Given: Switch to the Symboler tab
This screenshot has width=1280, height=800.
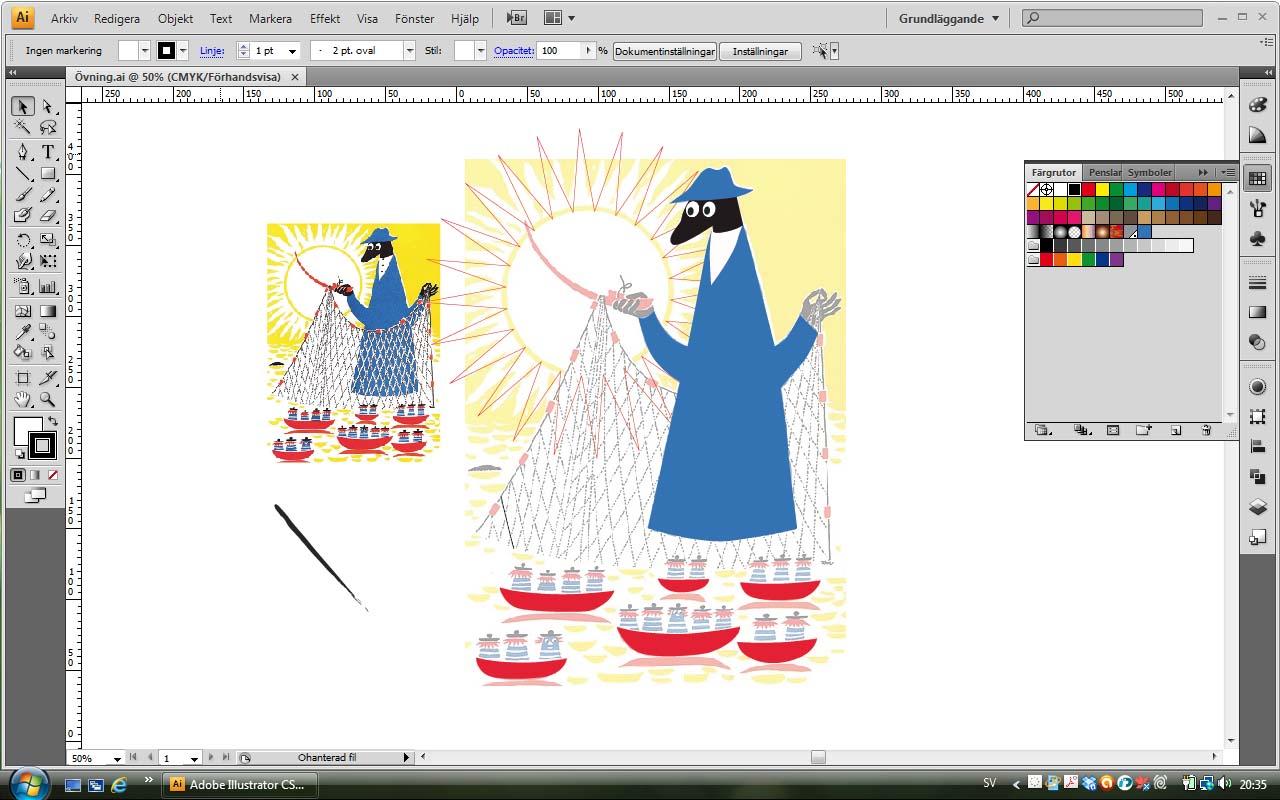Looking at the screenshot, I should [1150, 173].
